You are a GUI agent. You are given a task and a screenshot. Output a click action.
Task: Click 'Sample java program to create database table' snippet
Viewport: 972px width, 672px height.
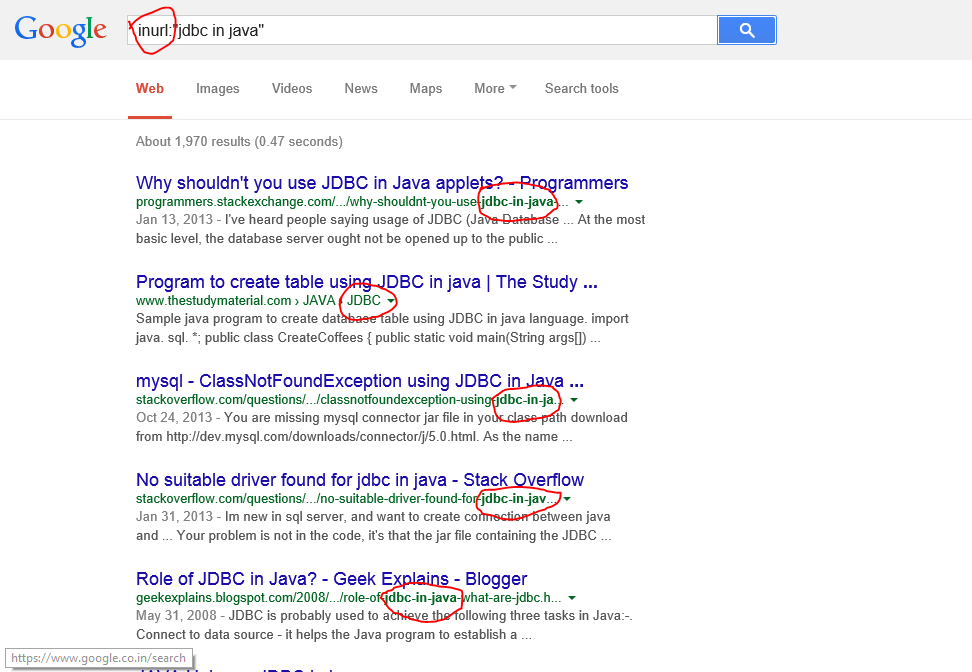pyautogui.click(x=382, y=328)
